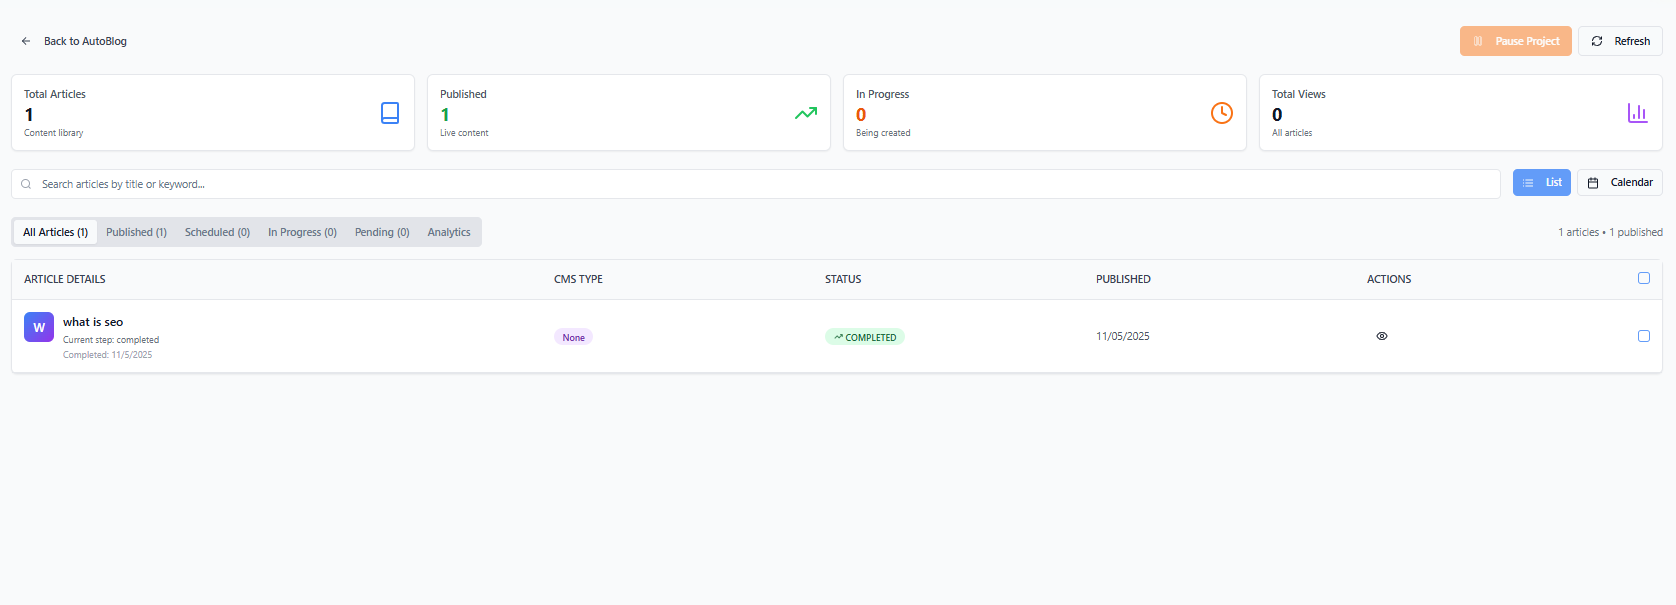Switch to Calendar view
The image size is (1676, 605).
1620,183
